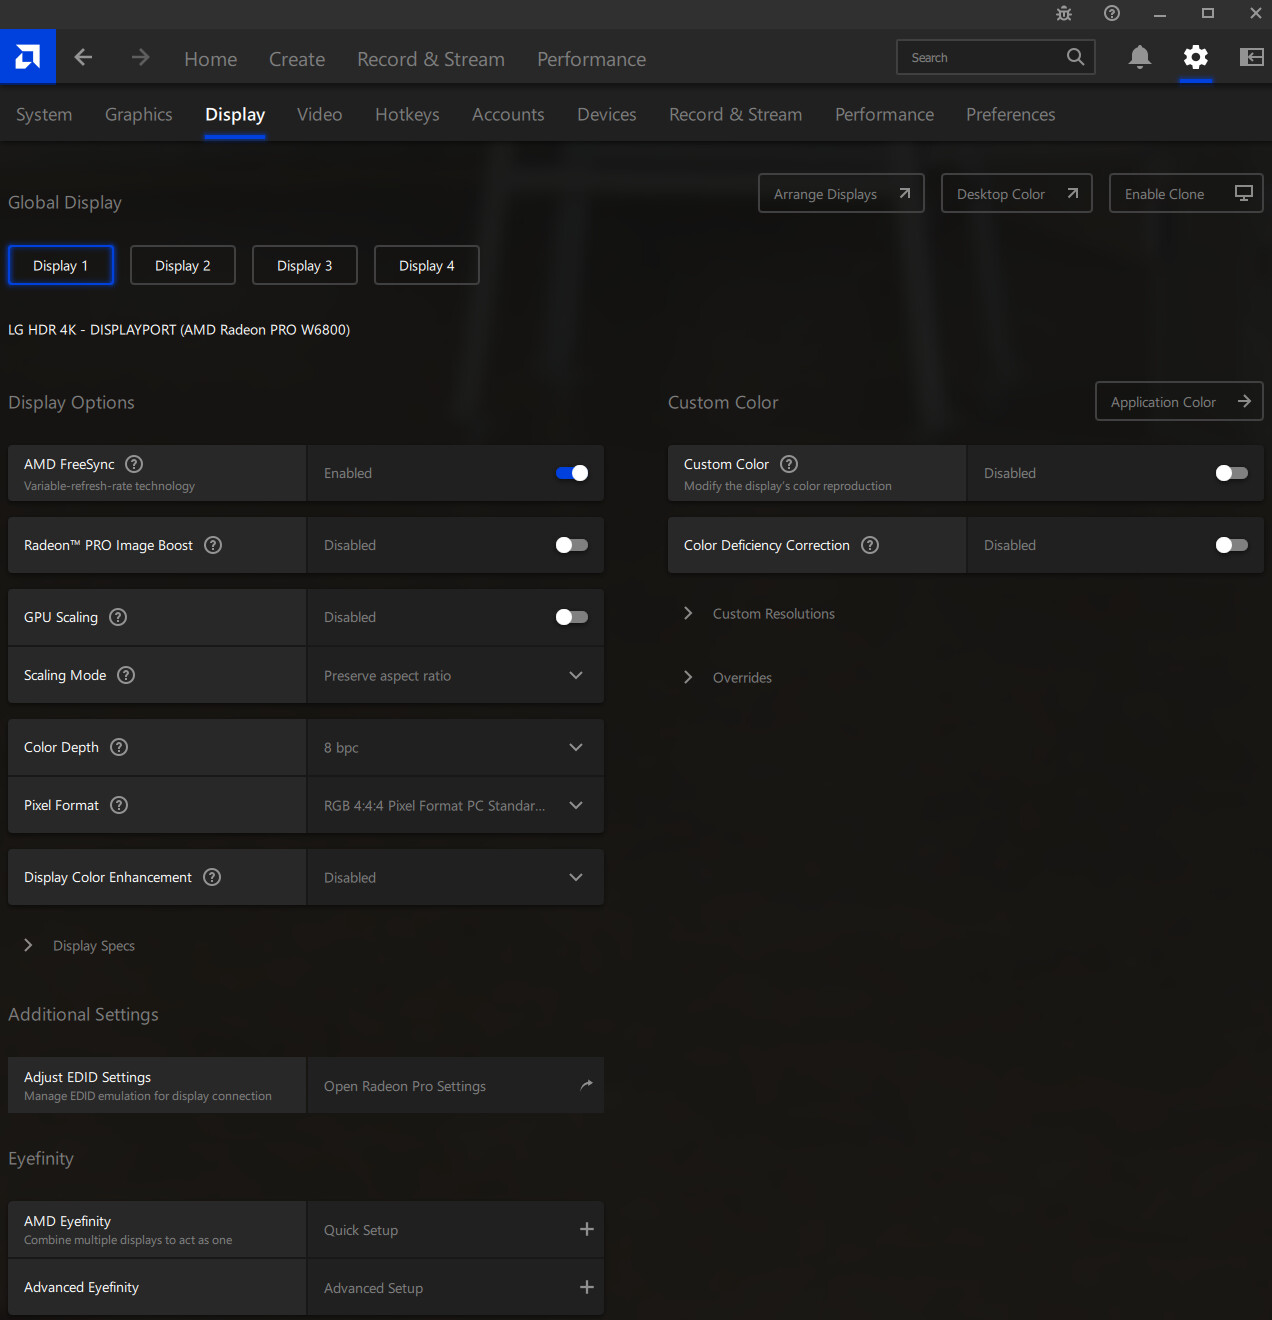Open the Home menu

point(211,59)
